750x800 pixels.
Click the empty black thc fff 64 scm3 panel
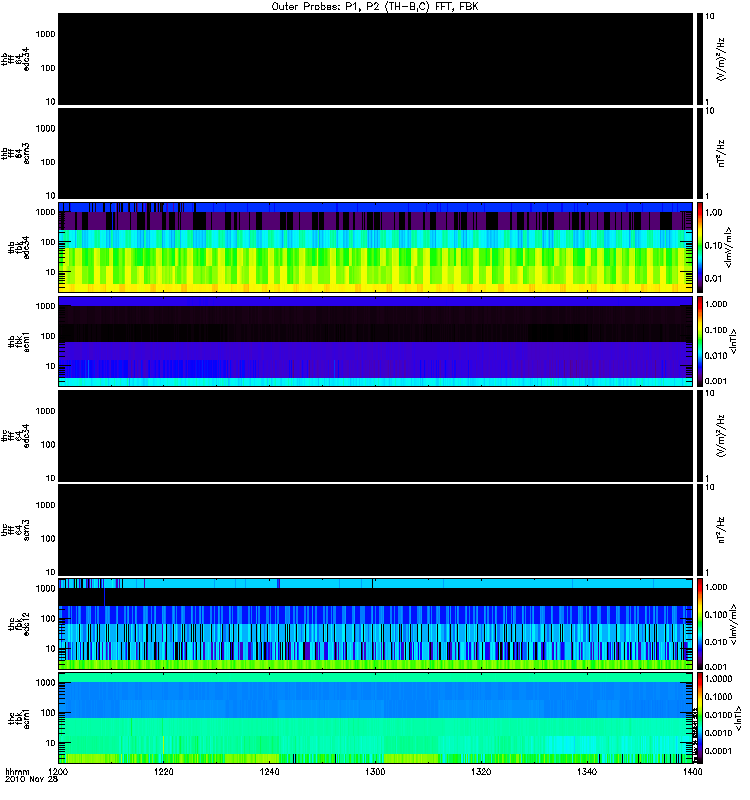(375, 530)
